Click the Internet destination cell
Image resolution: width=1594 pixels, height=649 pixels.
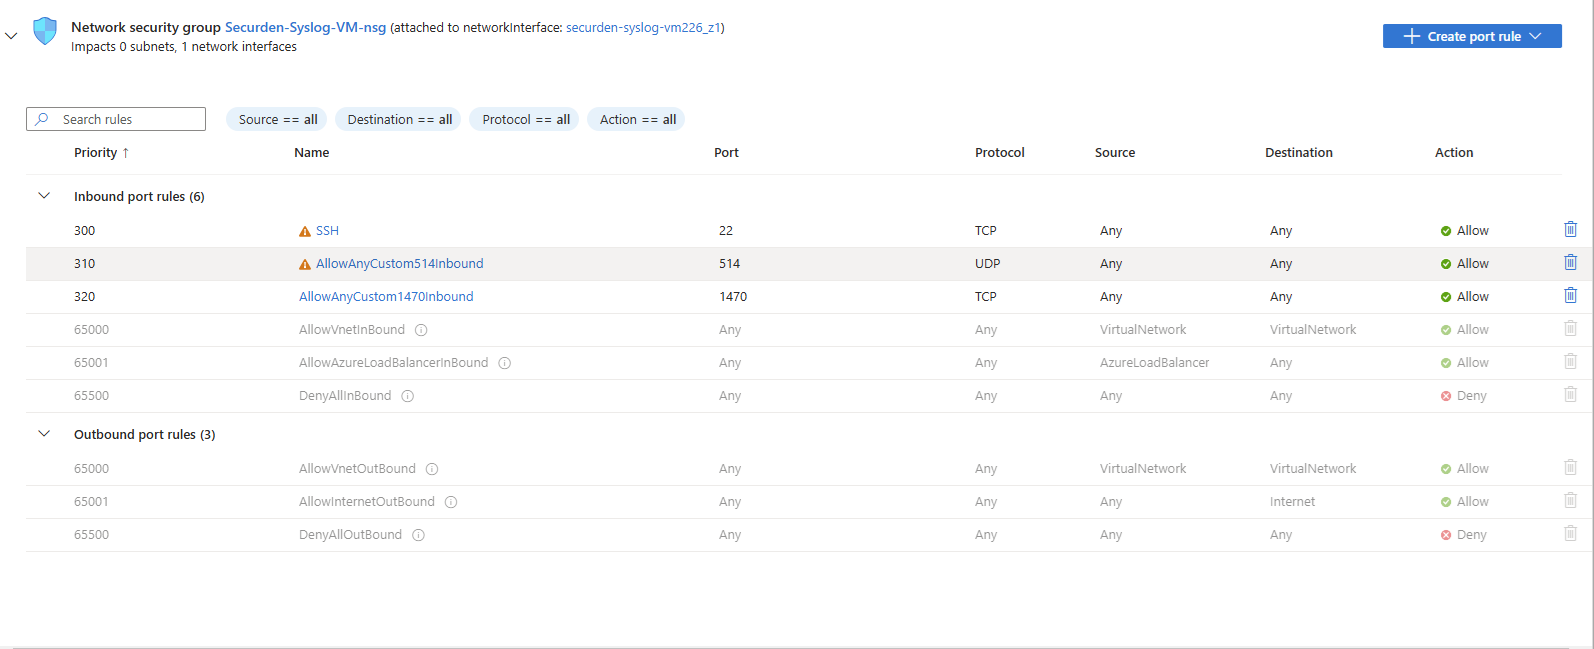[x=1293, y=502]
